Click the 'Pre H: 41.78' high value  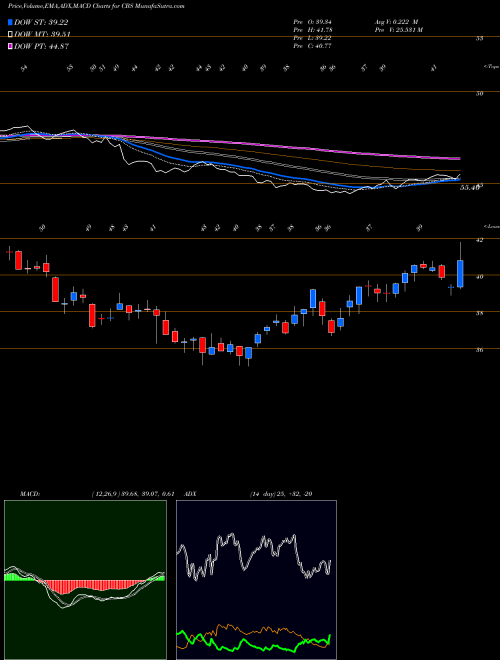click(x=312, y=30)
